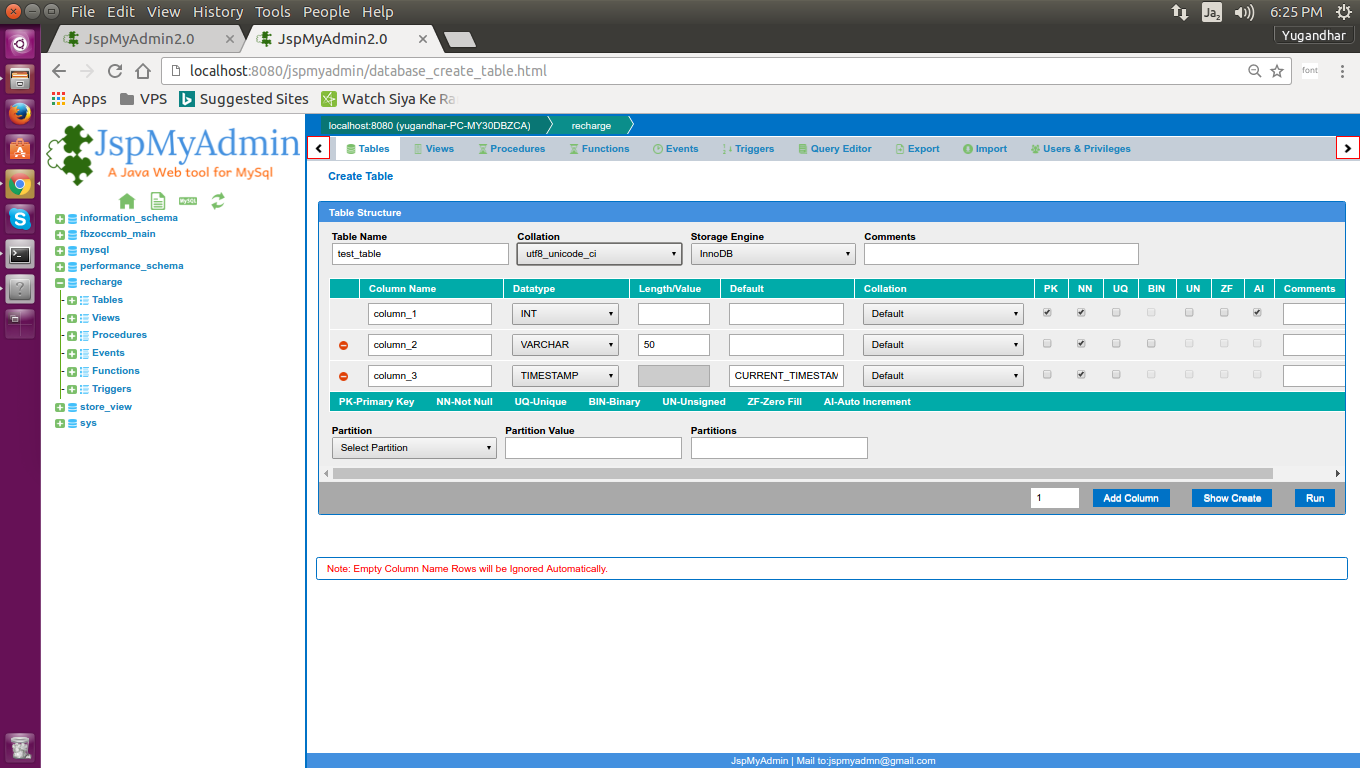The height and width of the screenshot is (768, 1360).
Task: Open the Storage Engine dropdown
Action: 772,253
